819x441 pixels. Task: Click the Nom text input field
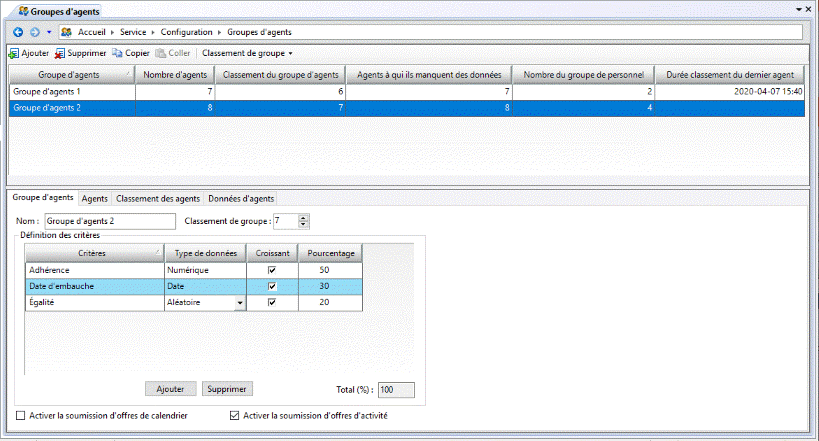[108, 221]
